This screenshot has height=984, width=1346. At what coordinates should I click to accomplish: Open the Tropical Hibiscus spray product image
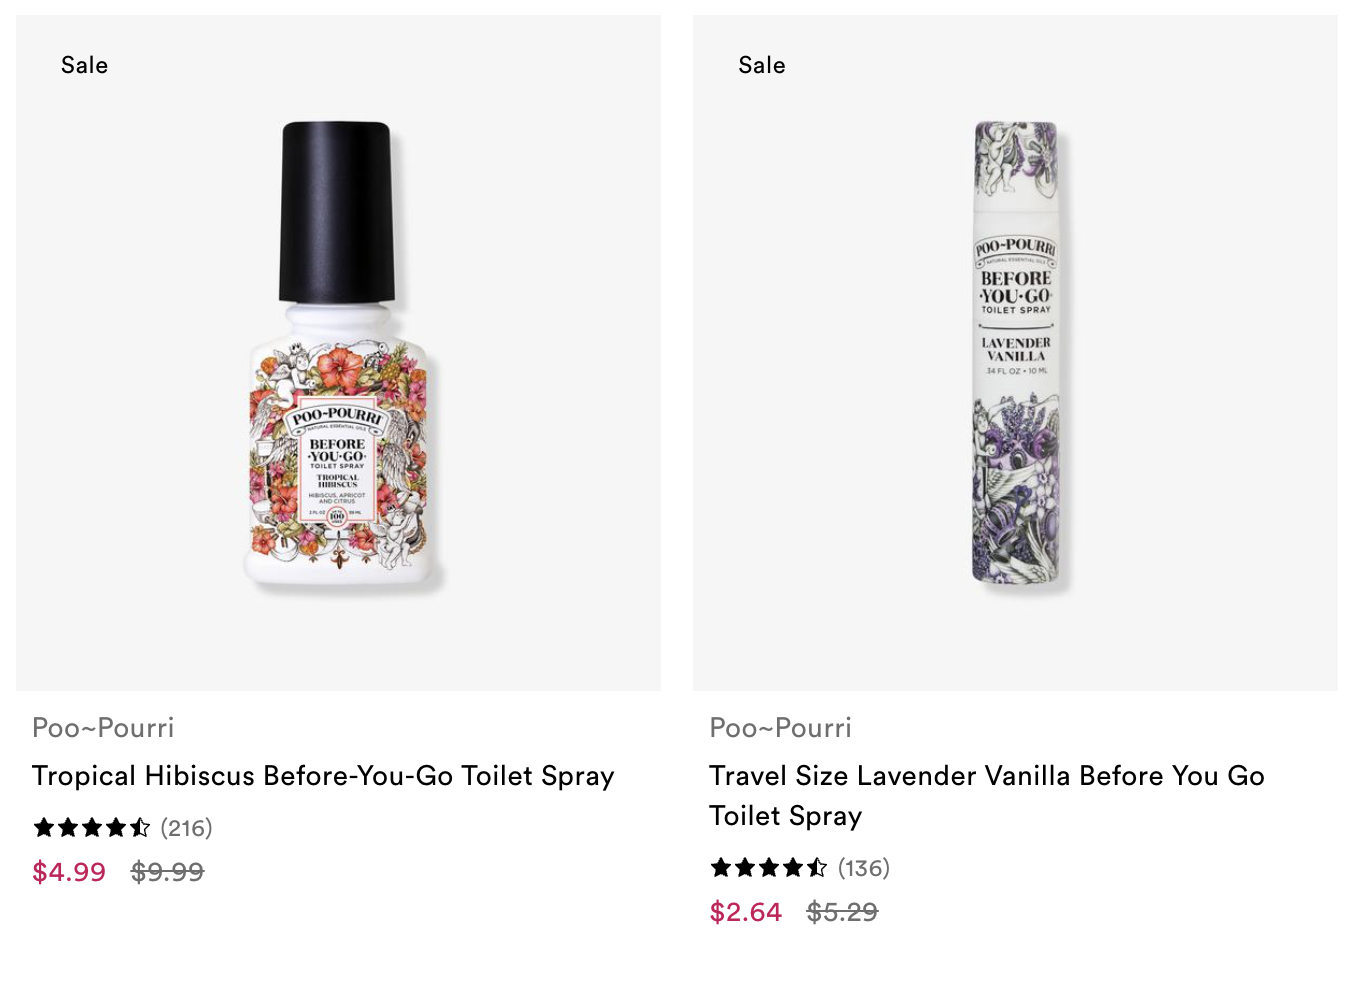tap(338, 352)
